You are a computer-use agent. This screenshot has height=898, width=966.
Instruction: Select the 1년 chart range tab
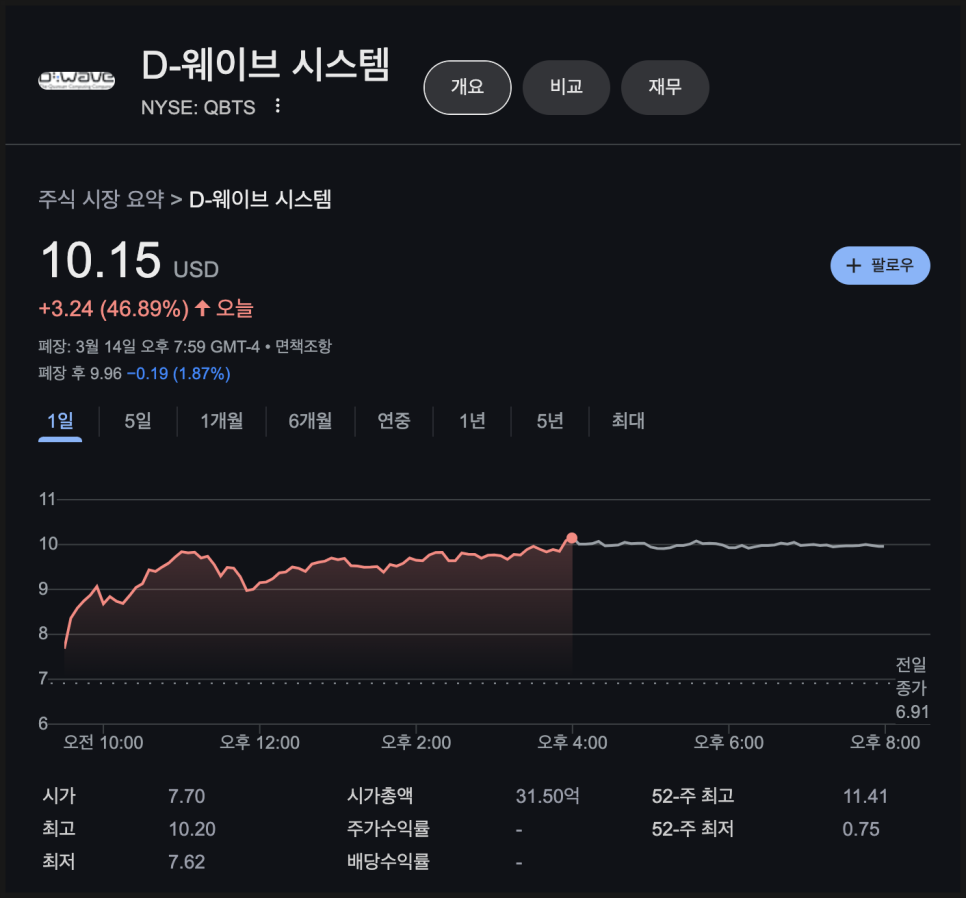(x=472, y=421)
